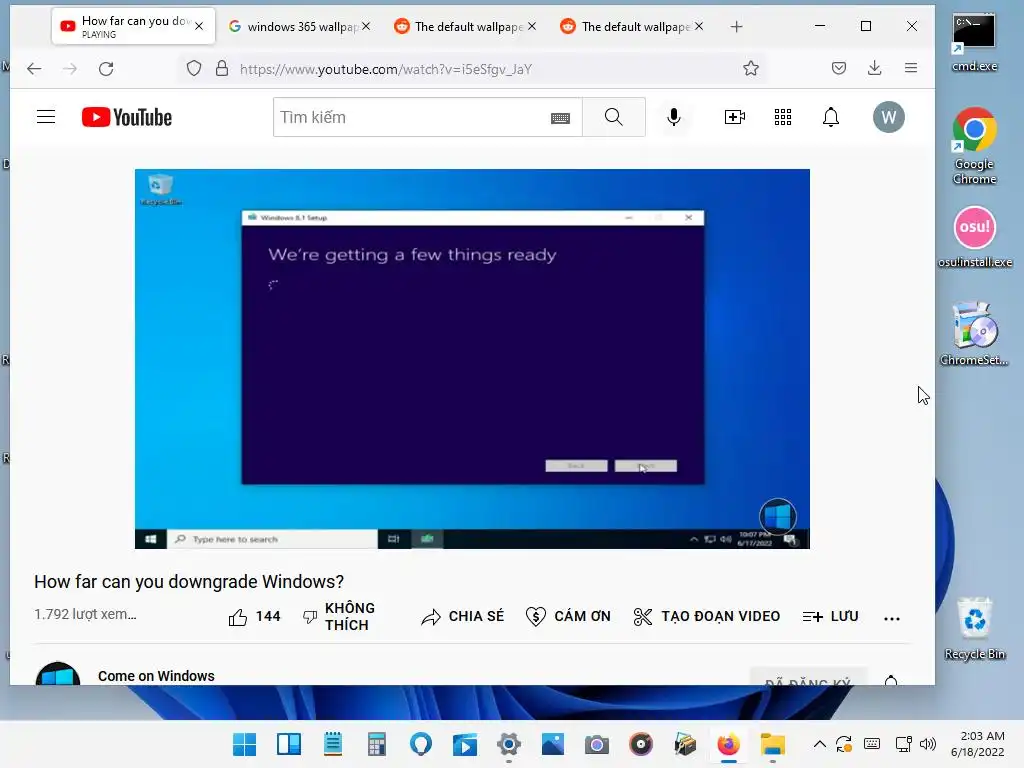1024x768 pixels.
Task: Open the Windows Start button
Action: click(x=244, y=744)
